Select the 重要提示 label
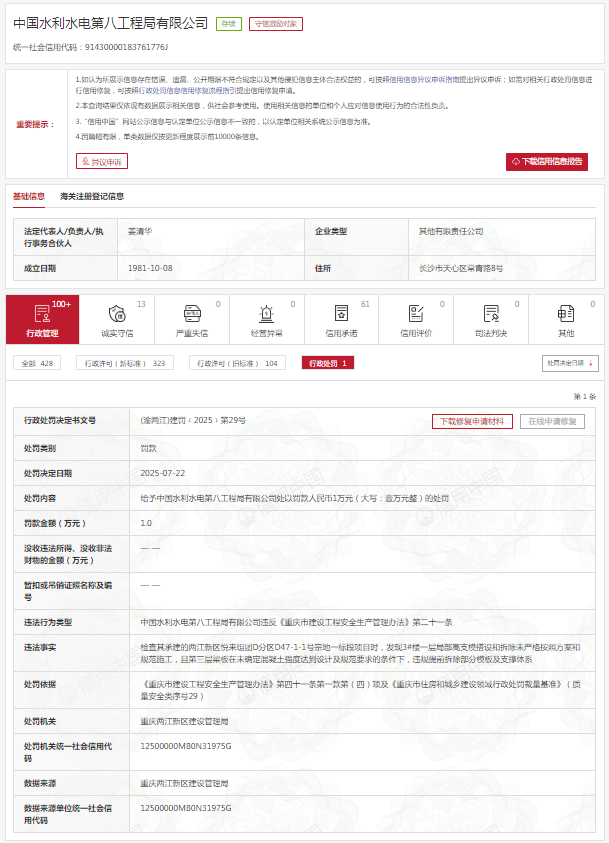Image resolution: width=609 pixels, height=843 pixels. pos(35,124)
